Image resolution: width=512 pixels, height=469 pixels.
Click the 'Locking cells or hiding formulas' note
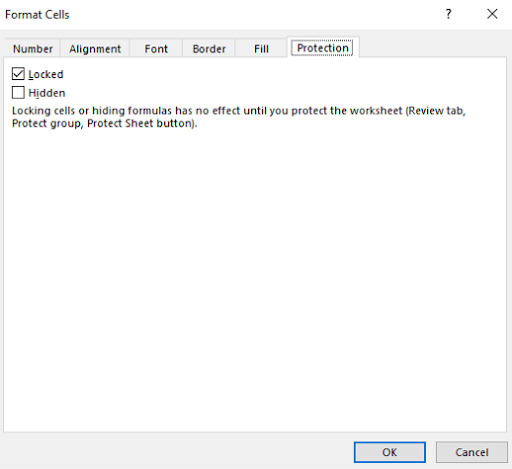click(x=239, y=117)
